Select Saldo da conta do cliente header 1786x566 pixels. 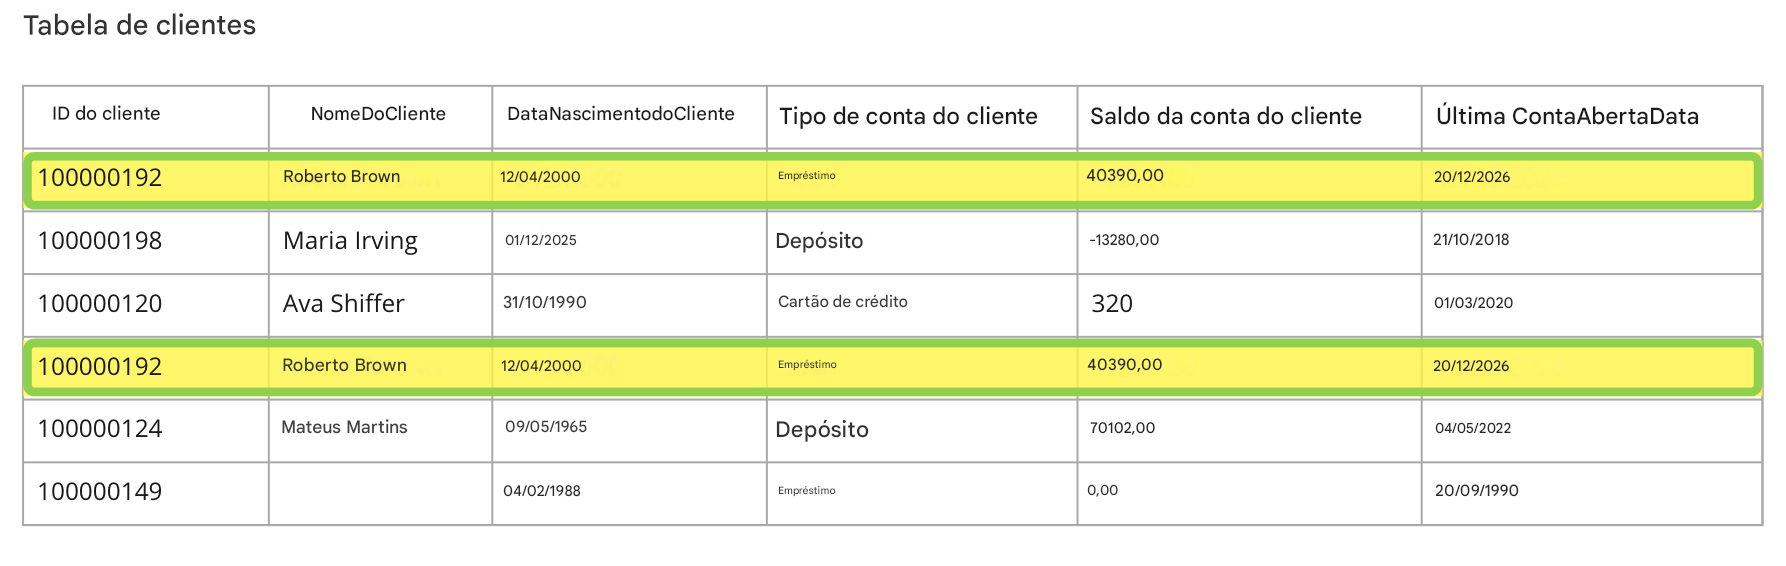click(1225, 116)
